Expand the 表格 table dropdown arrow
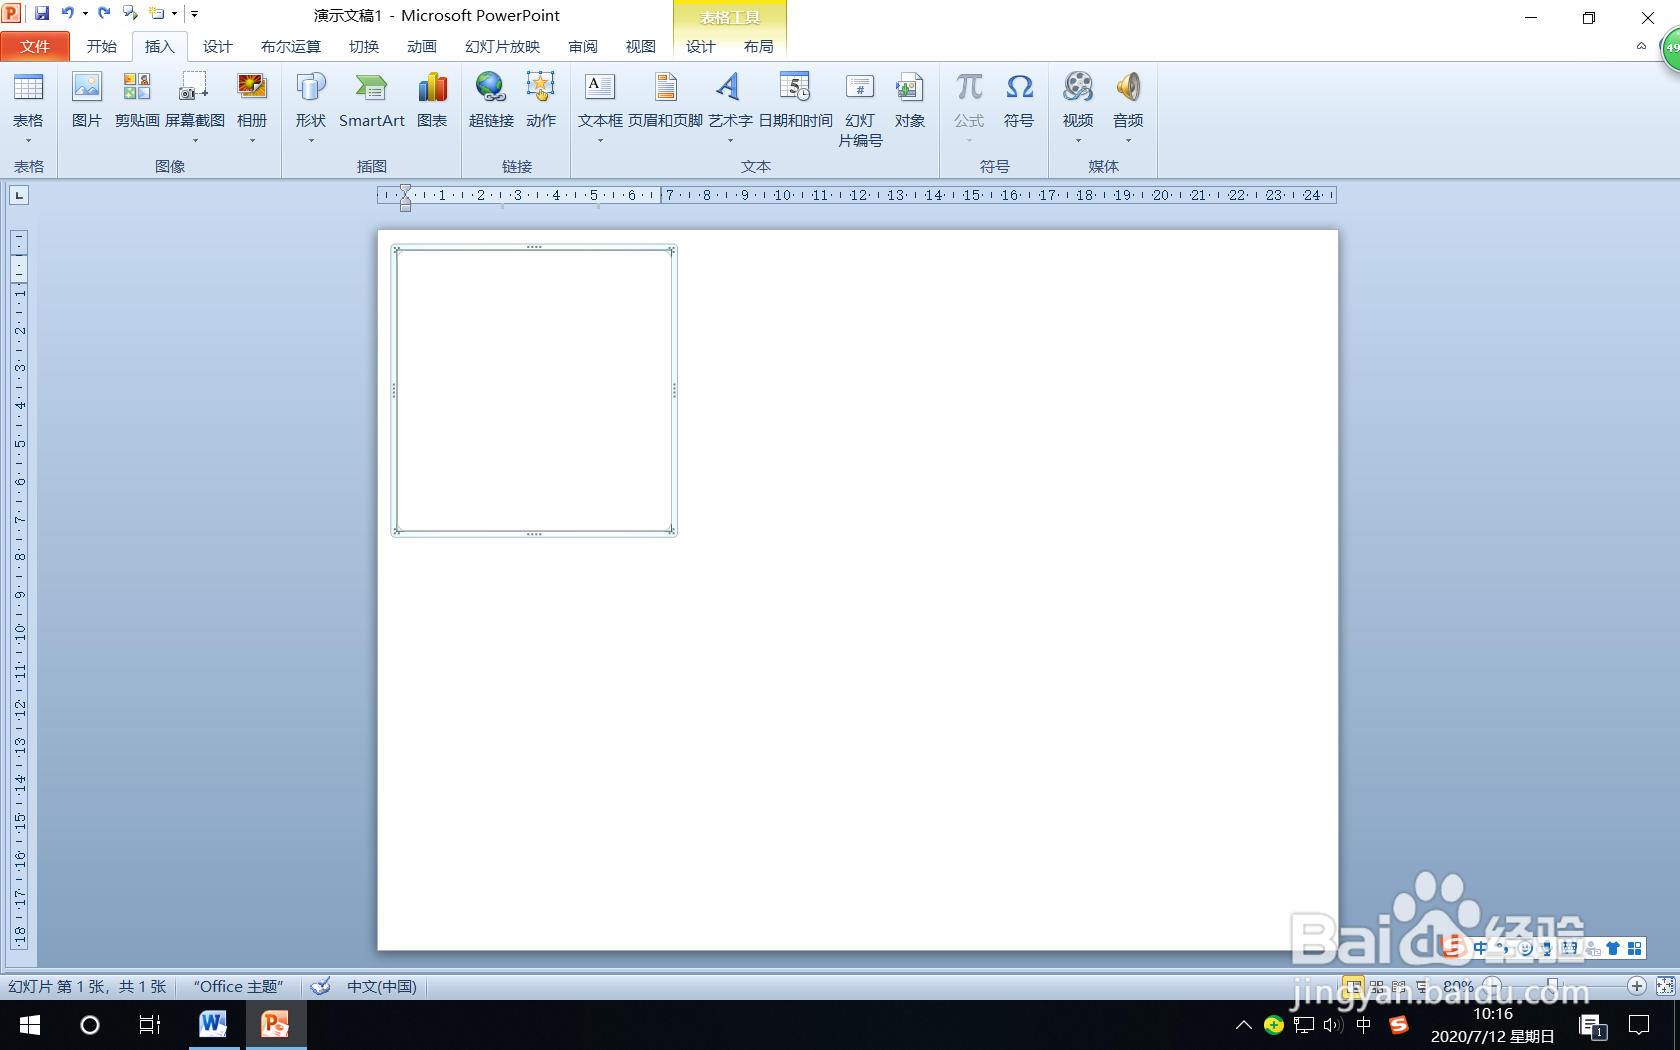Viewport: 1680px width, 1050px height. point(28,141)
